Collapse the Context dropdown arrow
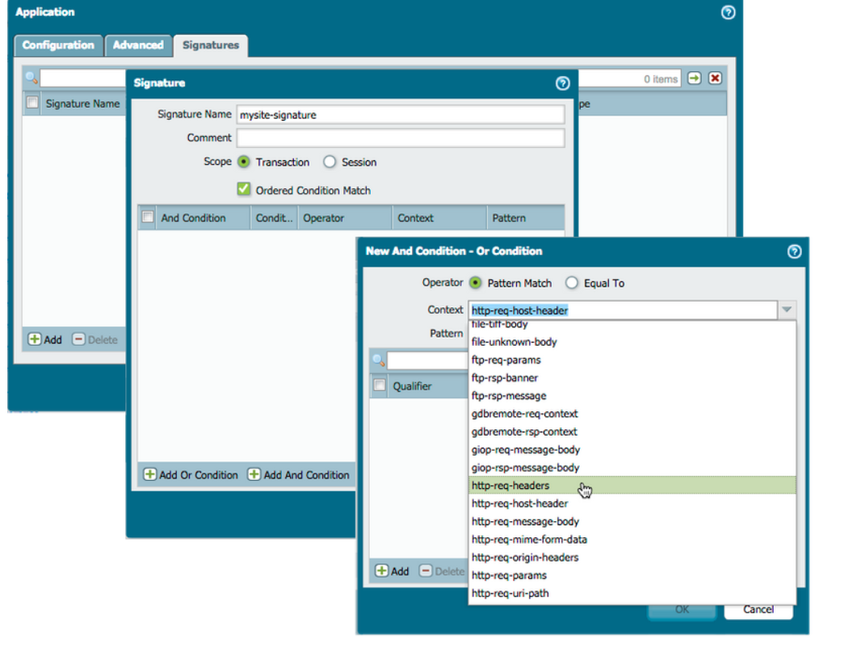This screenshot has width=861, height=645. click(x=787, y=310)
